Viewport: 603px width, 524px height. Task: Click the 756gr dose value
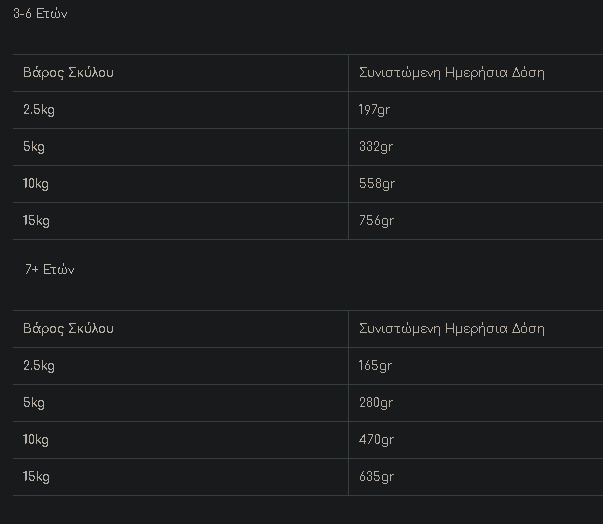coord(377,221)
